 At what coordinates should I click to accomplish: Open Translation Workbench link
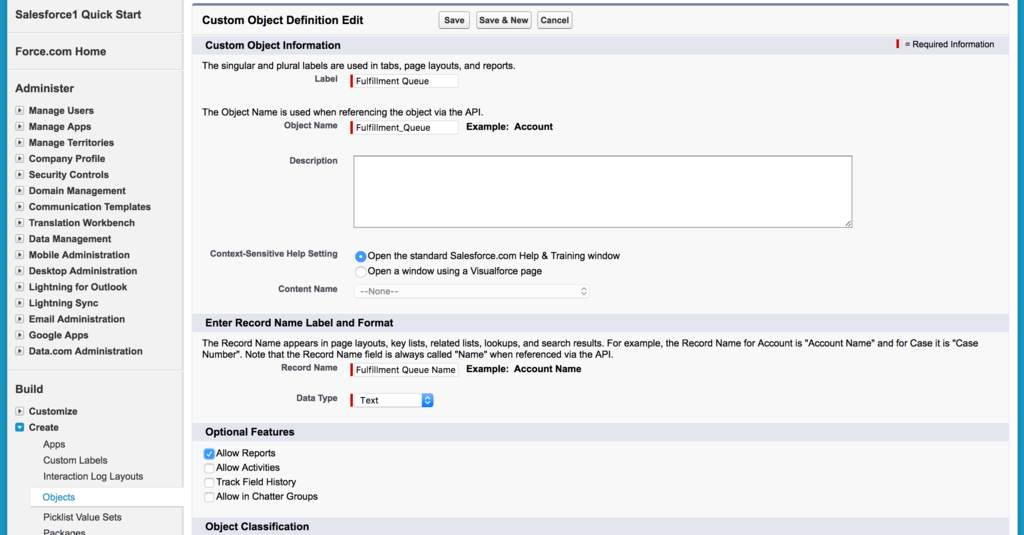(82, 223)
